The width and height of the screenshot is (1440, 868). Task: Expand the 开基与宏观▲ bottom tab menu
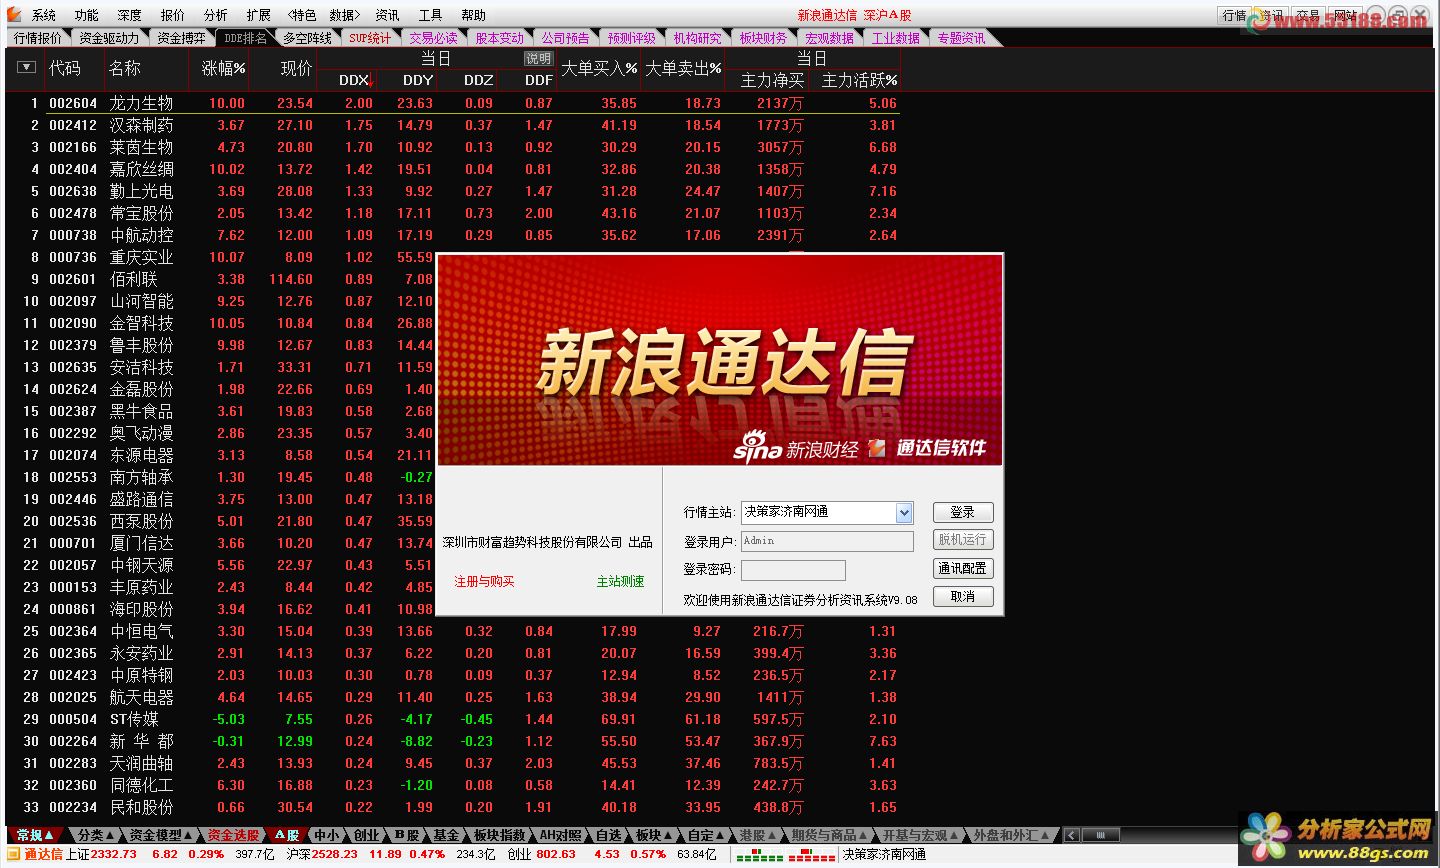[x=920, y=835]
